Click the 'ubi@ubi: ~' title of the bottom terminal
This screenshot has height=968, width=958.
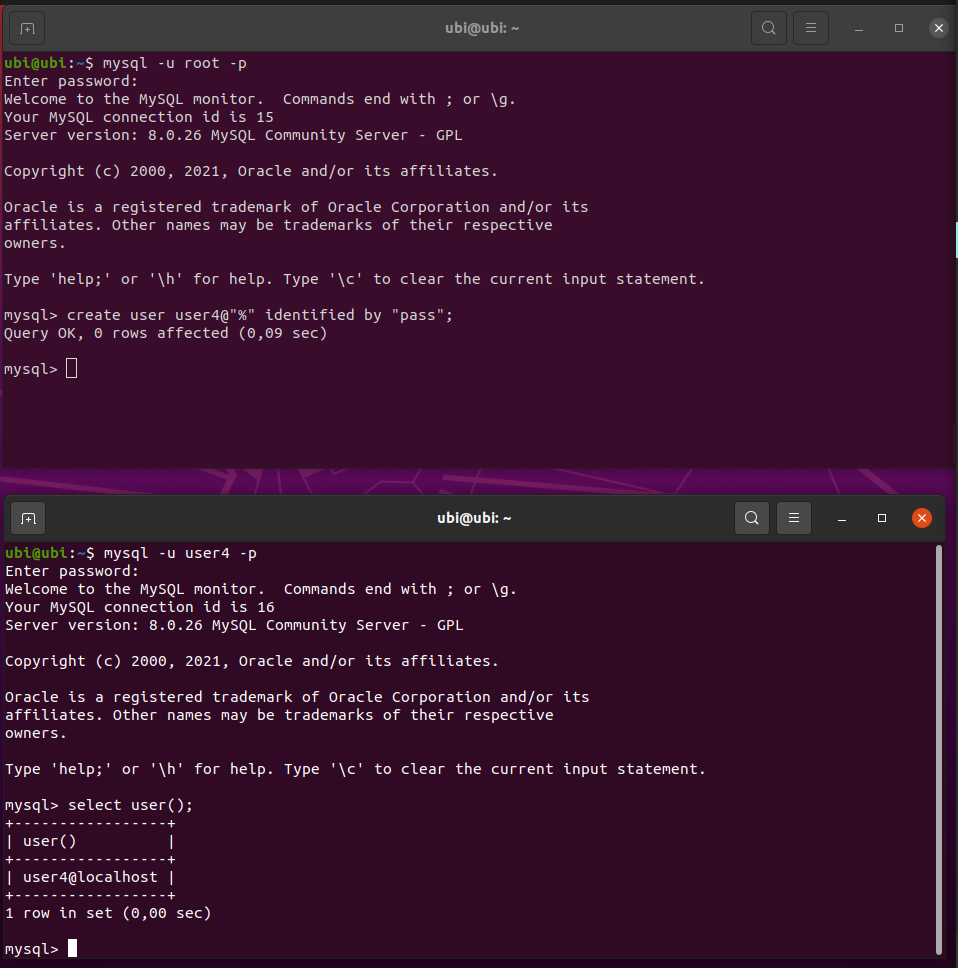[x=474, y=519]
